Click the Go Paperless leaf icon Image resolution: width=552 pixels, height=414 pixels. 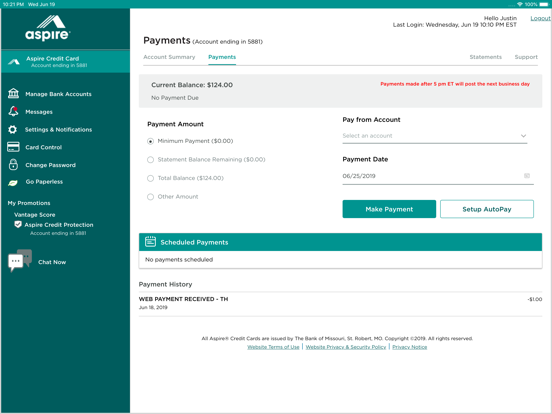pos(13,183)
